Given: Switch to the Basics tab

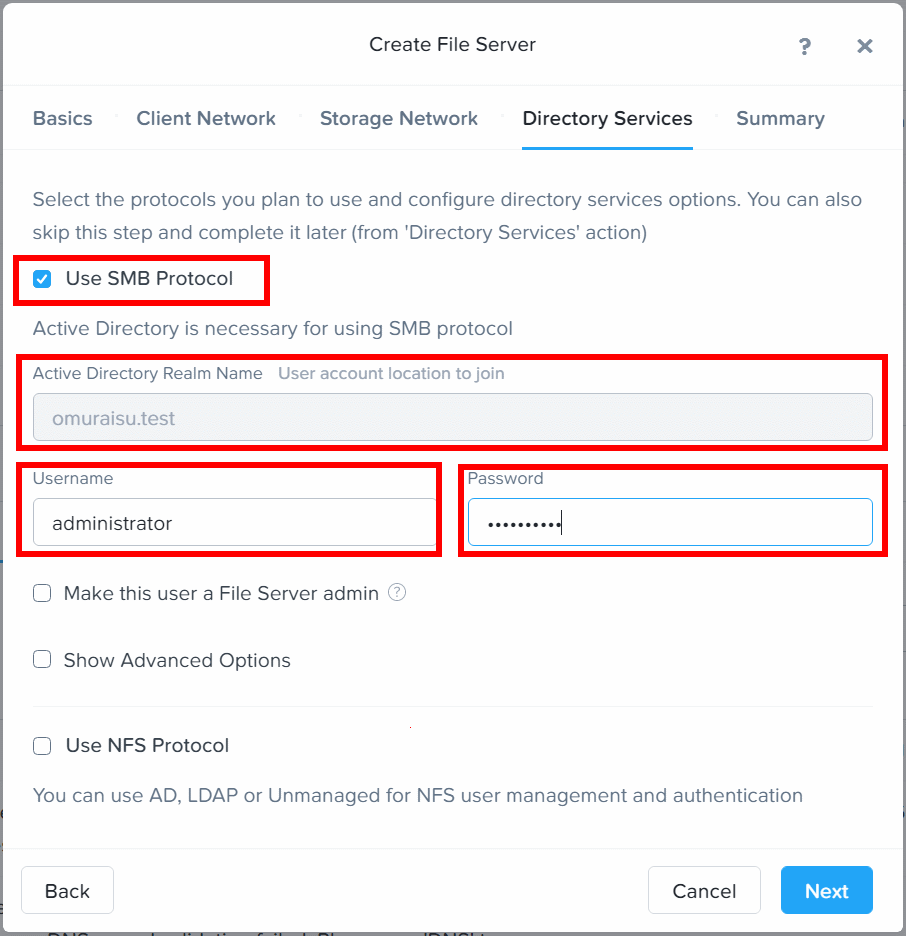Looking at the screenshot, I should pos(63,118).
